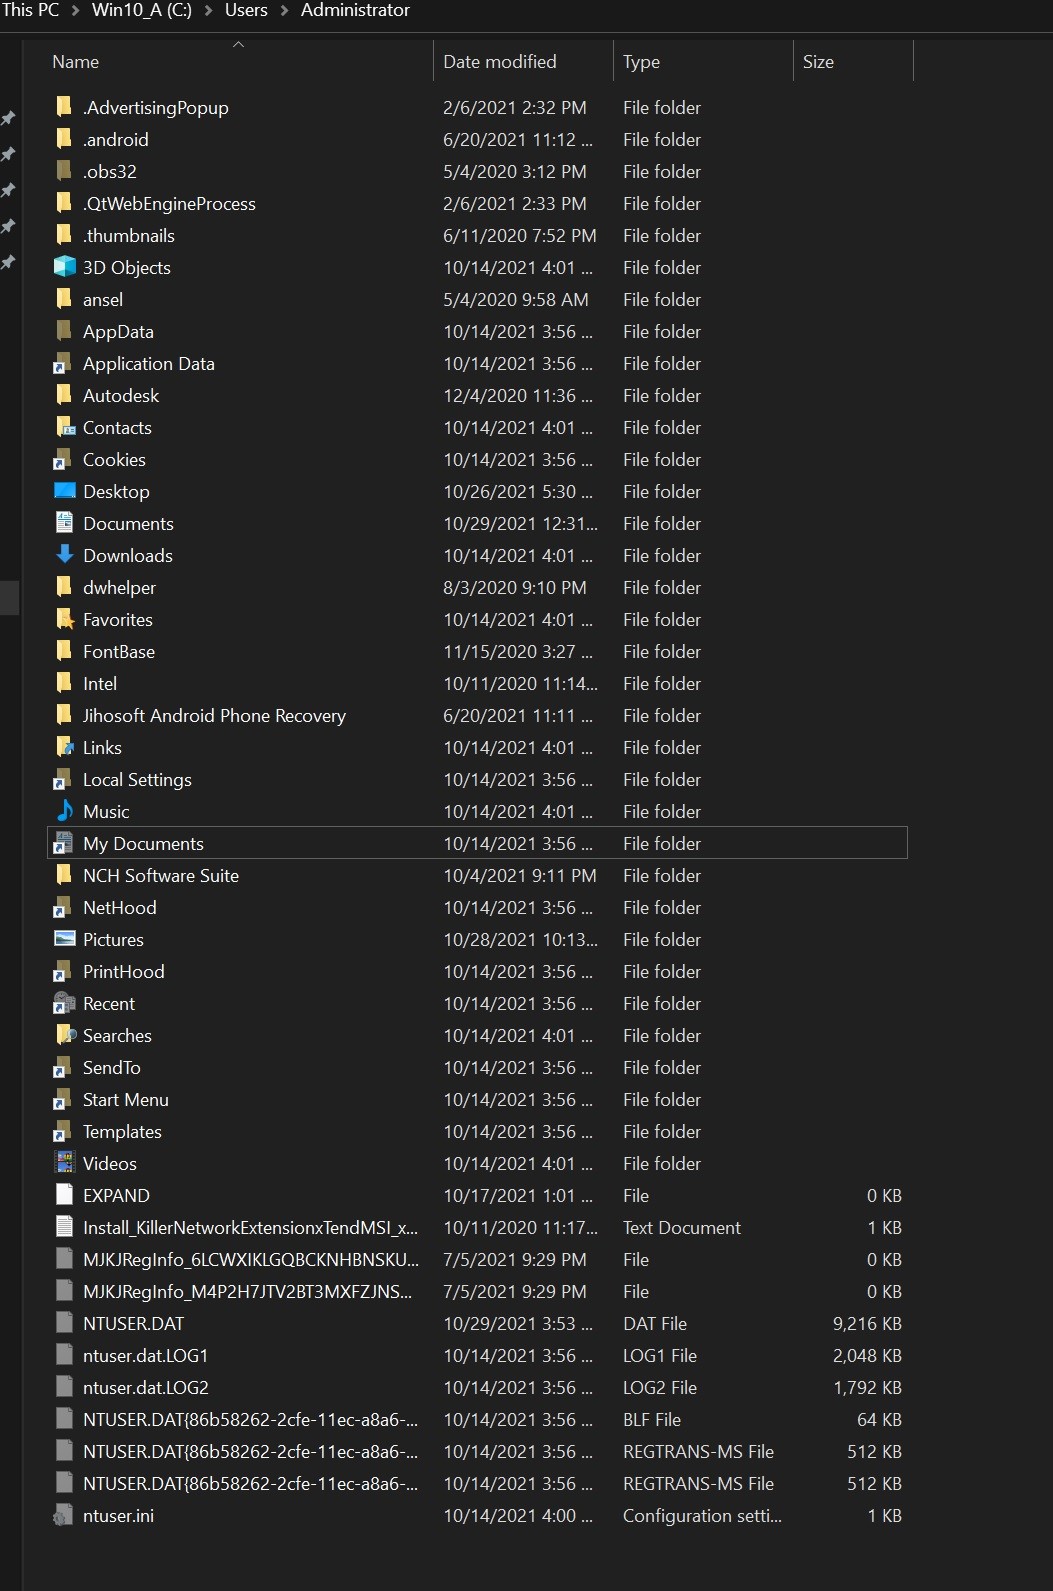This screenshot has width=1053, height=1591.
Task: Select the Desktop folder icon
Action: [x=65, y=491]
